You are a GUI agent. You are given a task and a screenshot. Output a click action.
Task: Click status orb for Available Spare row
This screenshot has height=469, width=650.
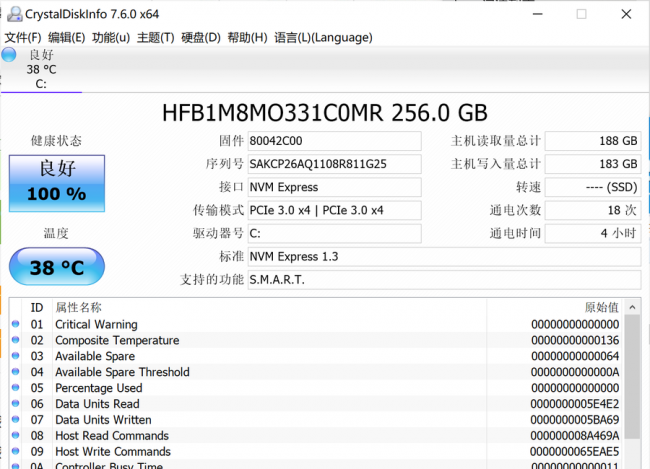click(15, 356)
